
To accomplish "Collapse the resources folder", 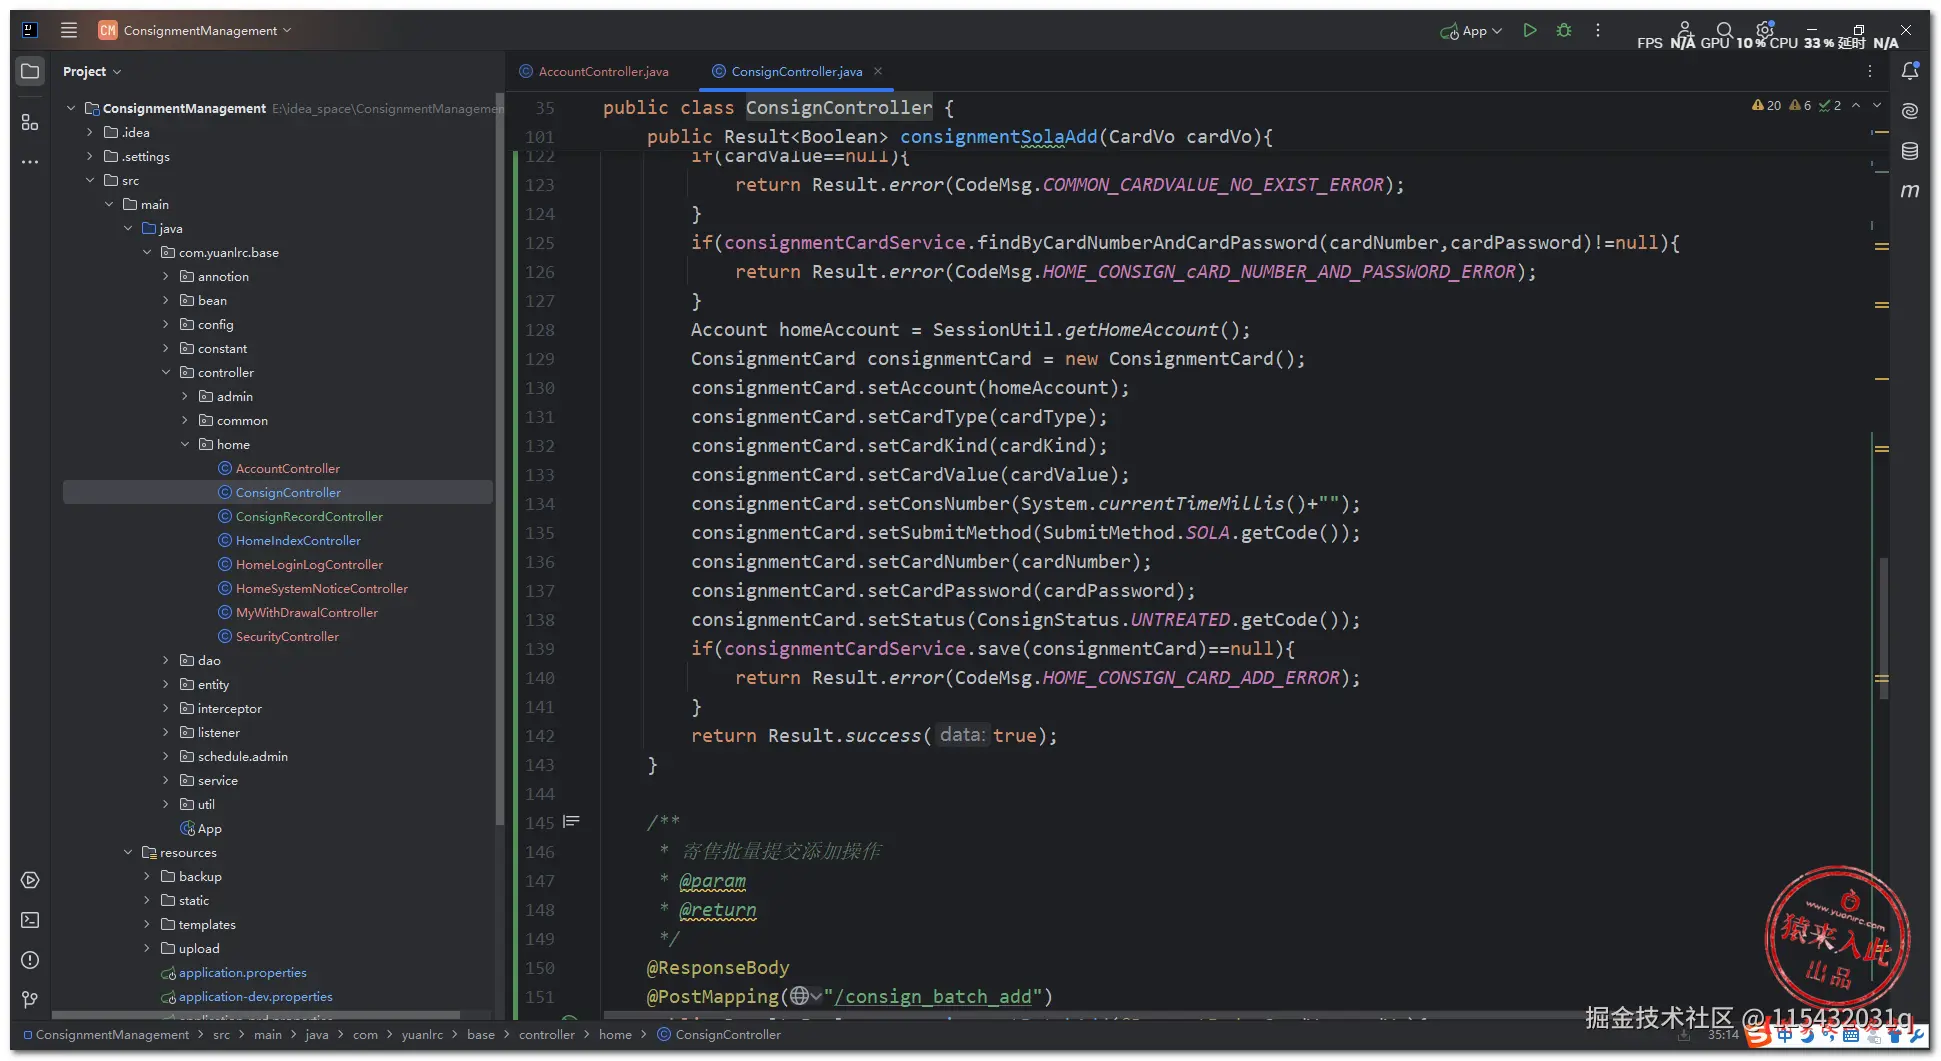I will (128, 852).
